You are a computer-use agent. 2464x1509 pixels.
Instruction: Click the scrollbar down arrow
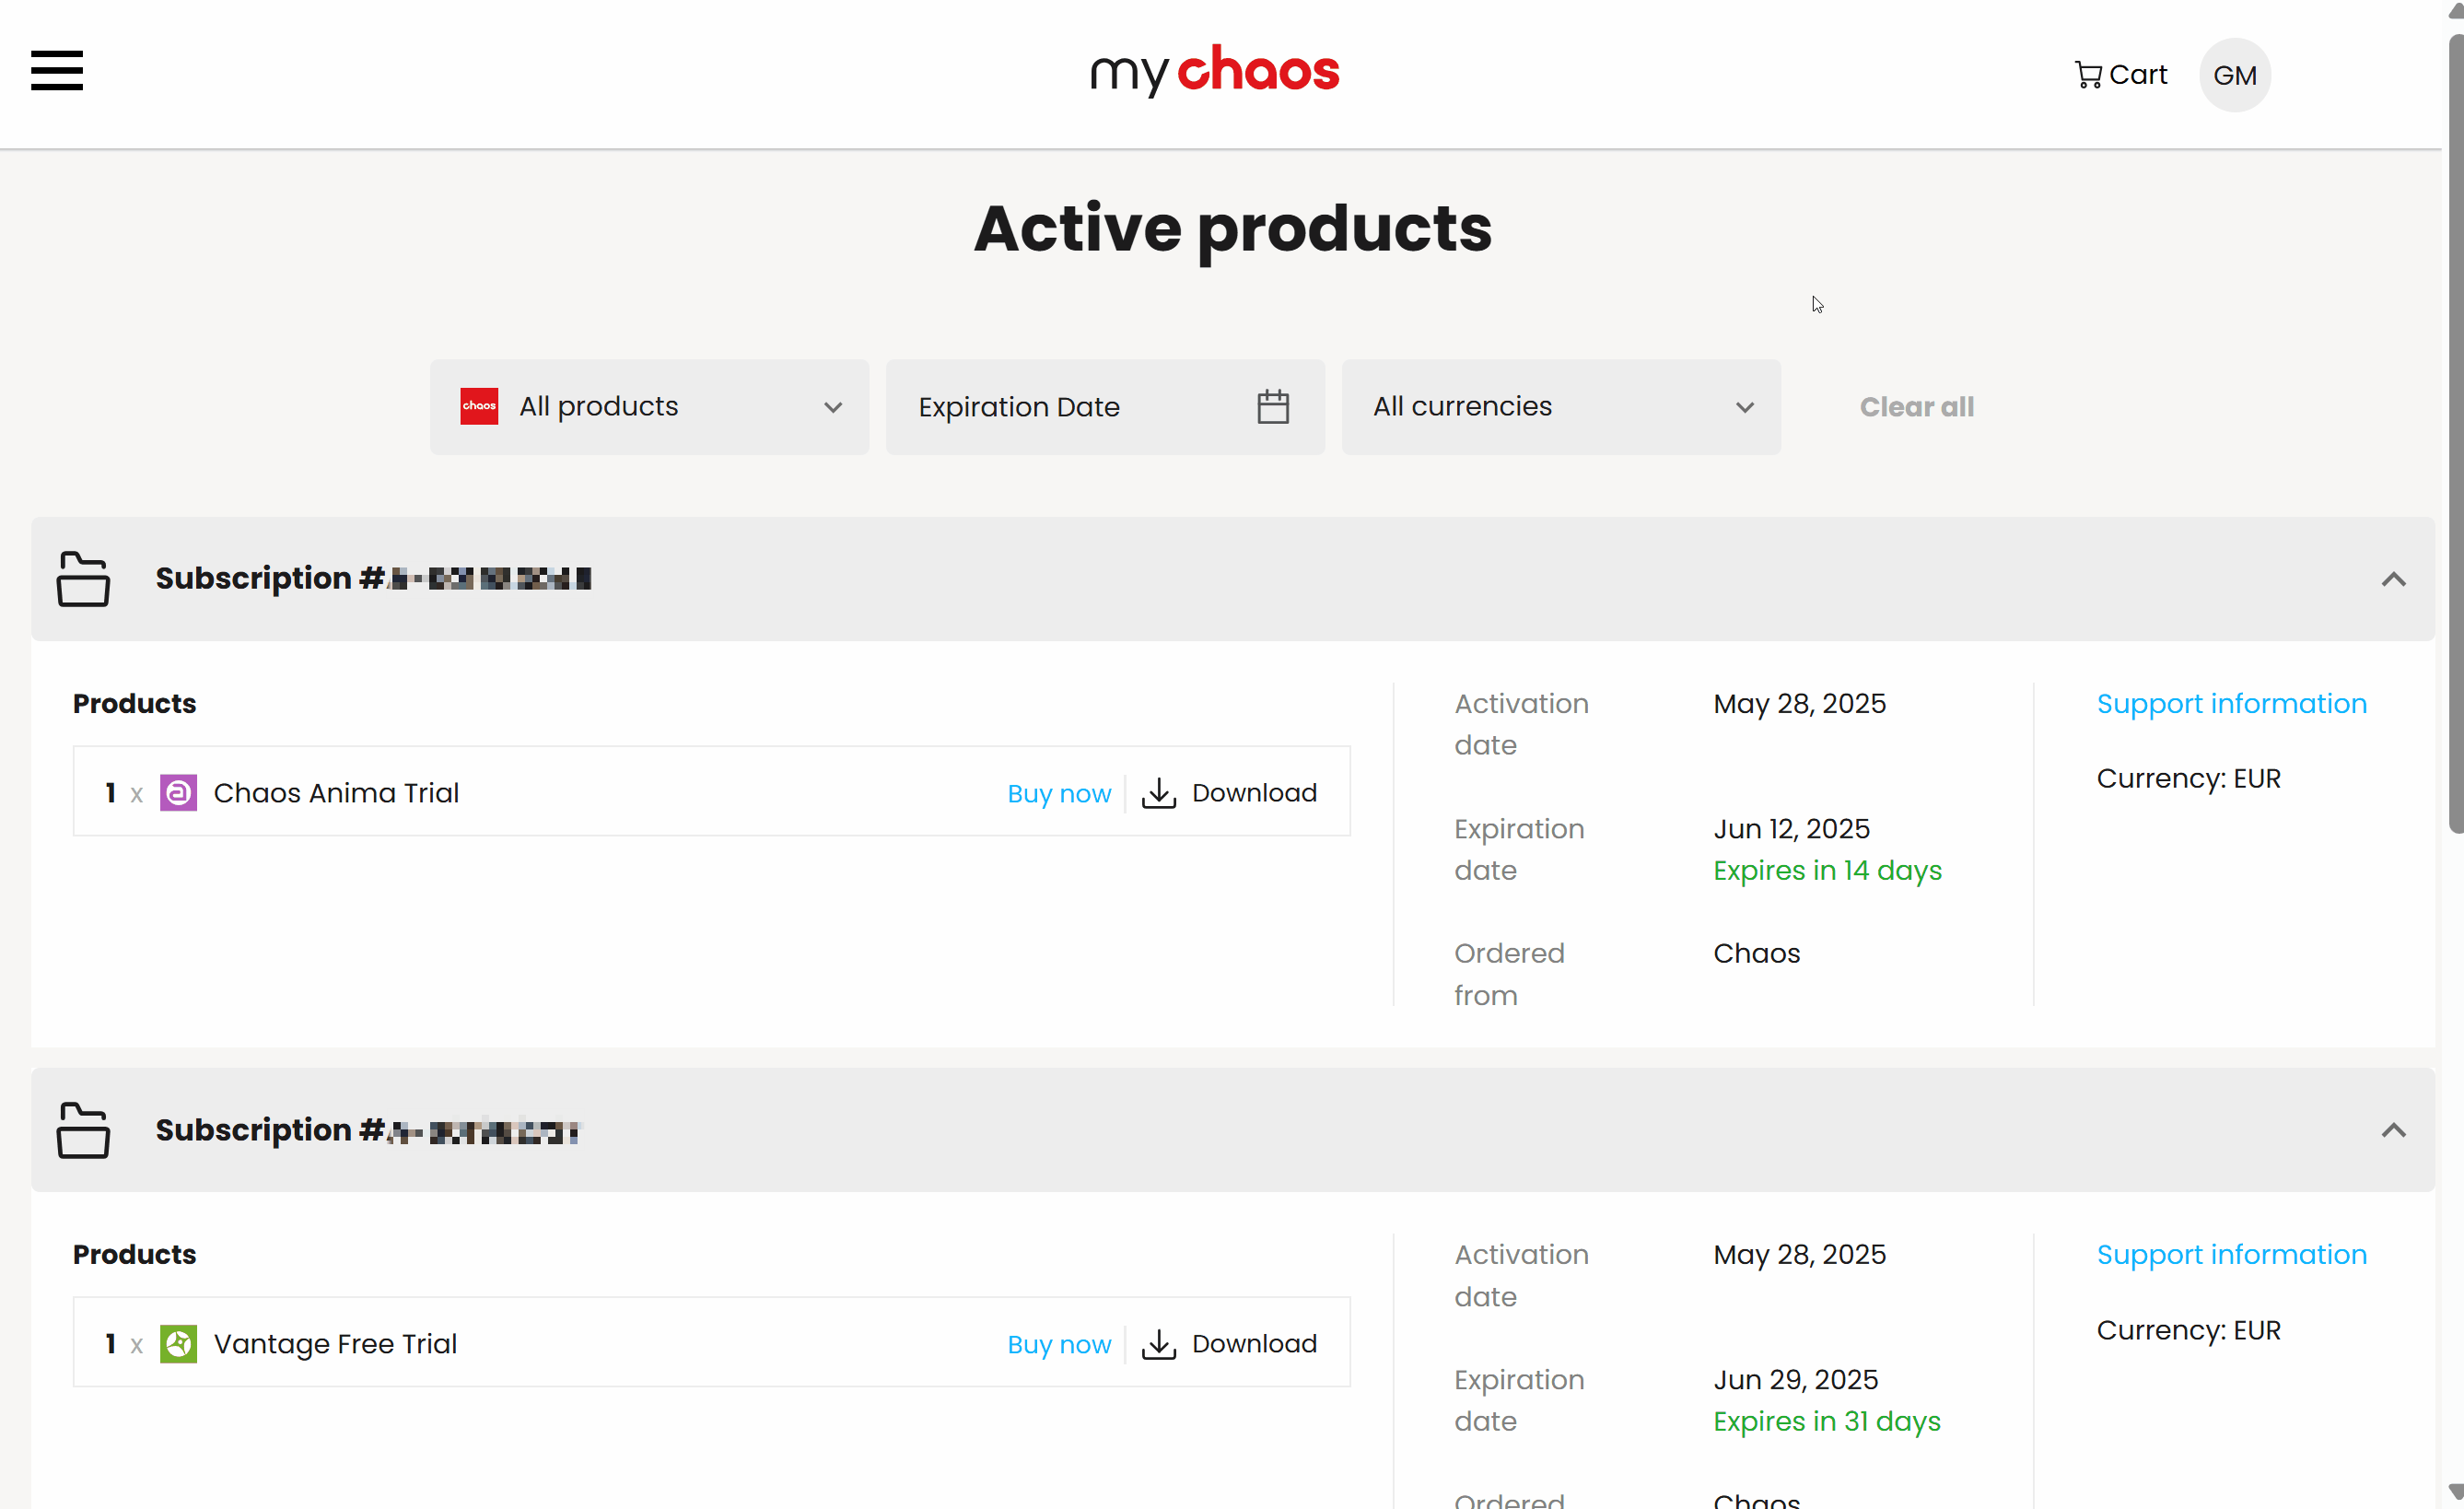click(x=2455, y=1492)
